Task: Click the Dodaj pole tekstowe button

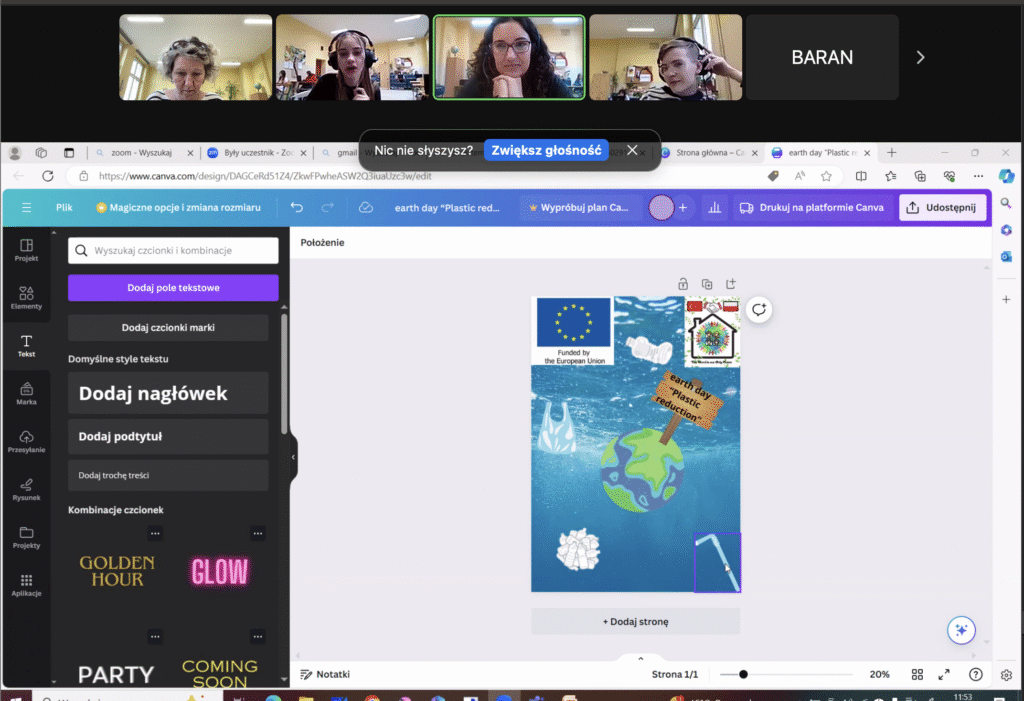Action: pyautogui.click(x=173, y=288)
